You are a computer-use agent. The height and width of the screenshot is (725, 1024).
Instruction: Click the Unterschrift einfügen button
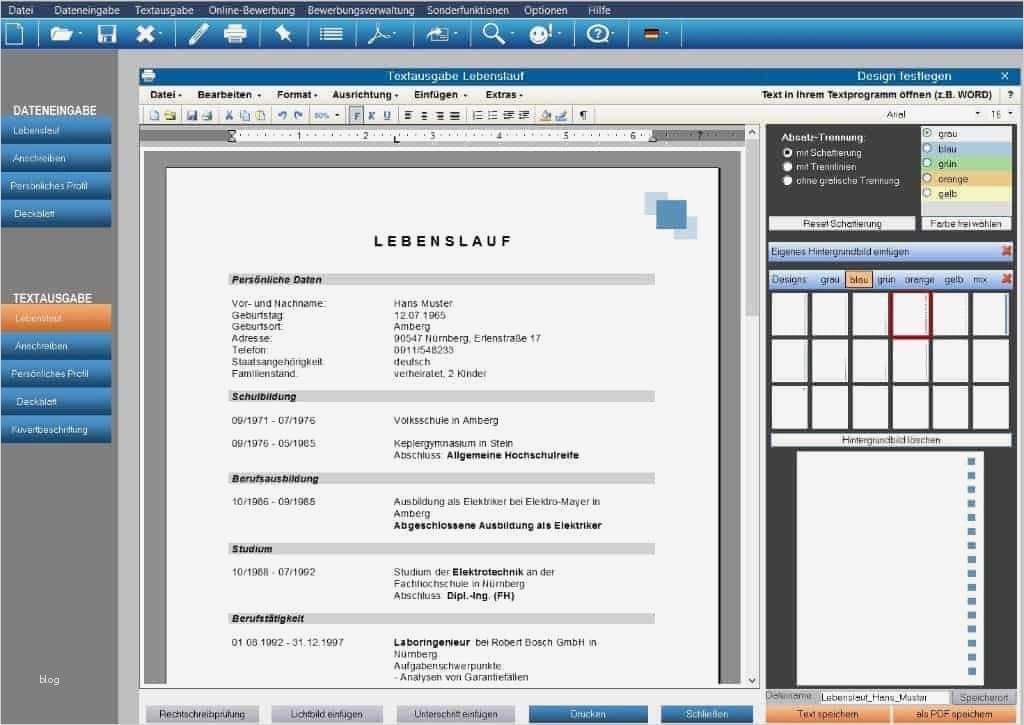tap(455, 714)
